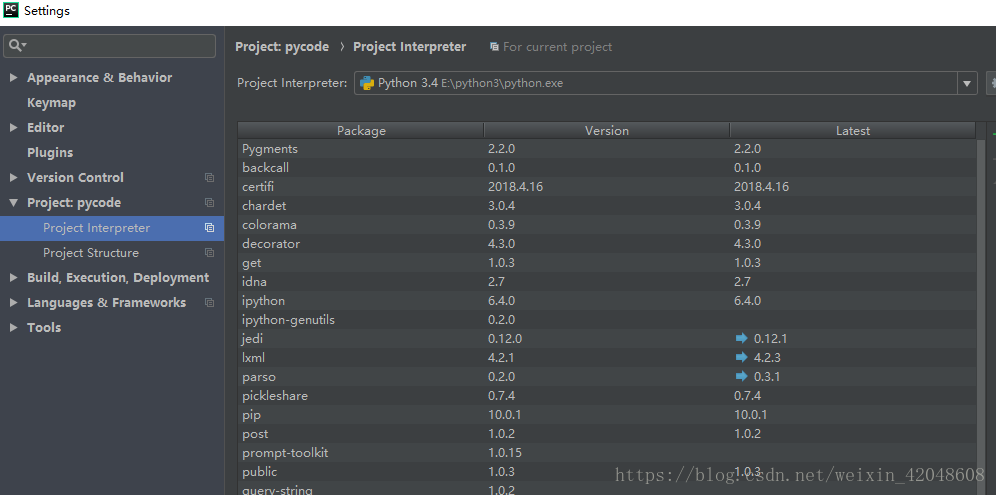Open the Keymap settings page
Viewport: 996px width, 495px height.
[x=51, y=103]
